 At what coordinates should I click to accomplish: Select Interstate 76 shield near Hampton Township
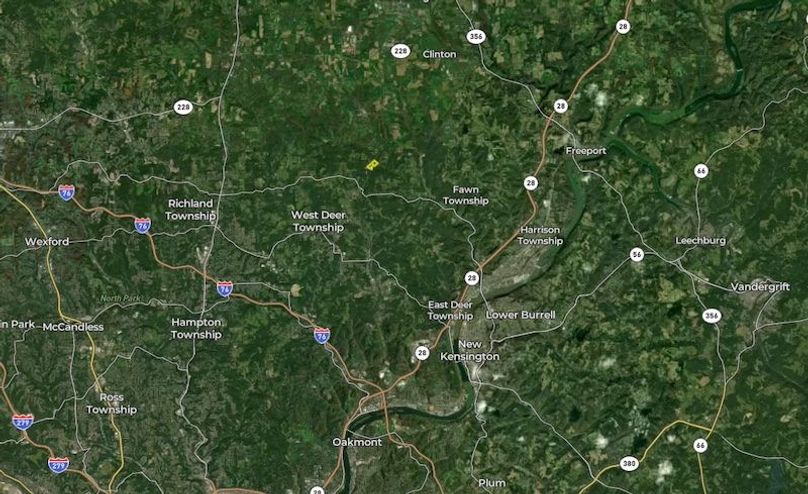[x=224, y=289]
